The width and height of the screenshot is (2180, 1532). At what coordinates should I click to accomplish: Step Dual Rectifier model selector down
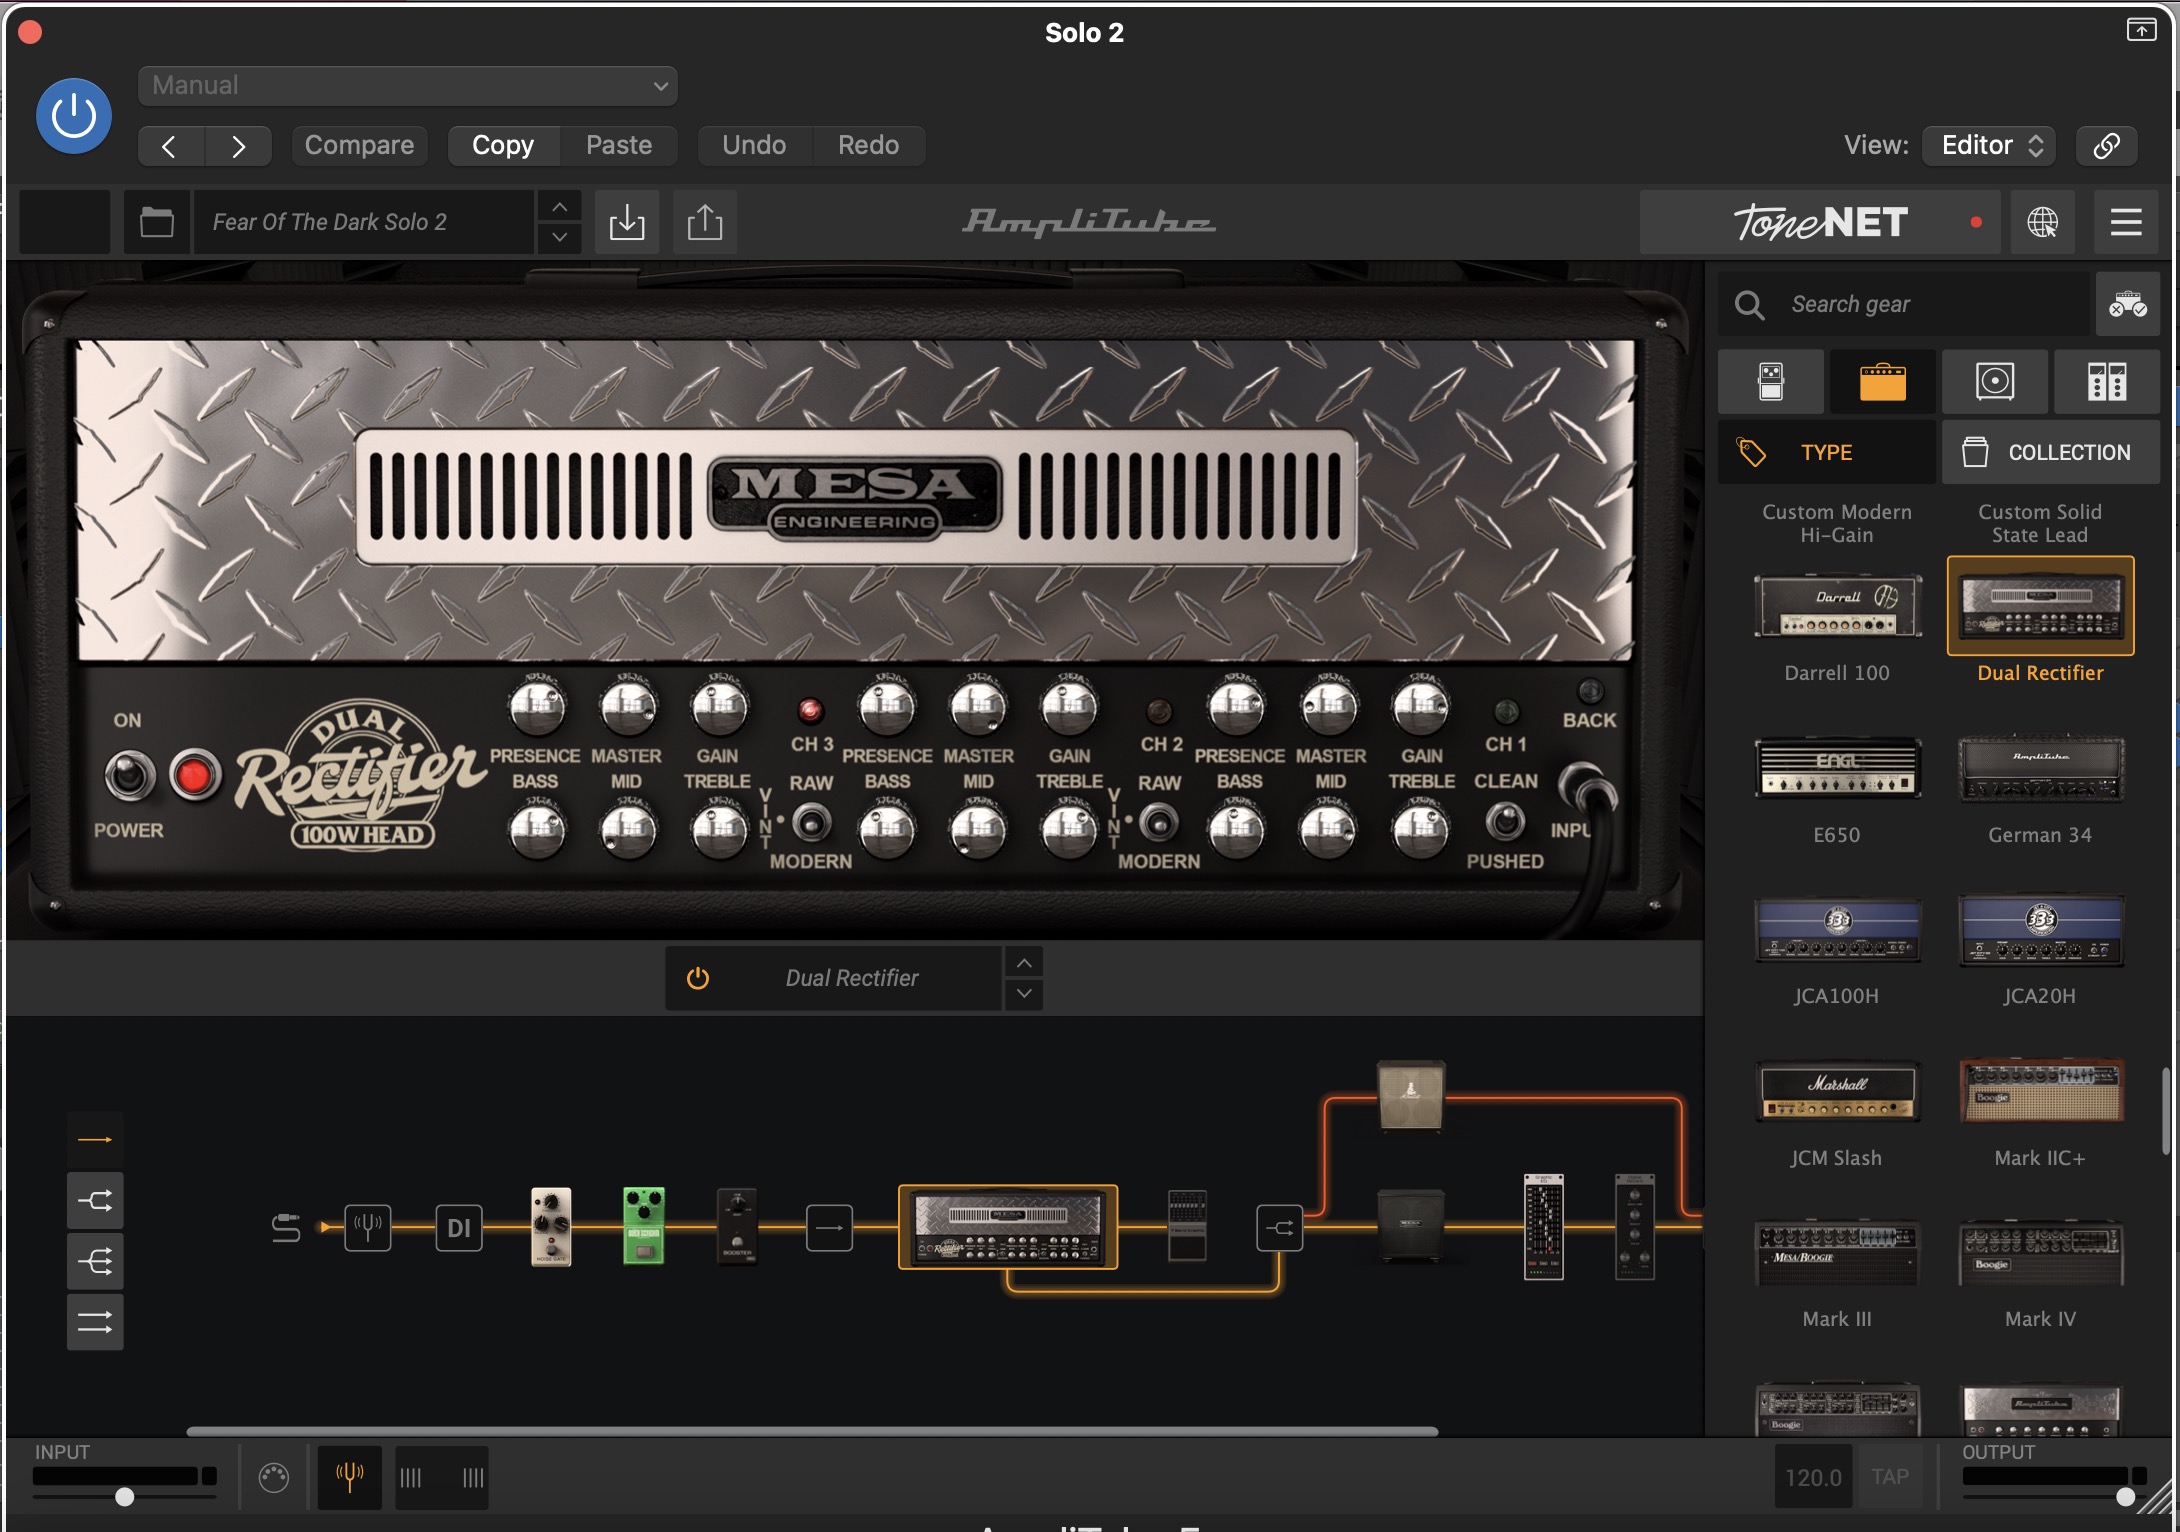click(x=1024, y=994)
